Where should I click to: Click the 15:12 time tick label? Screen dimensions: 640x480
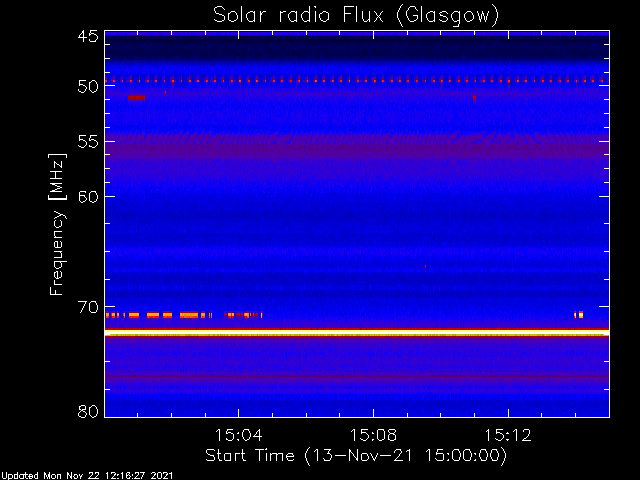[508, 435]
